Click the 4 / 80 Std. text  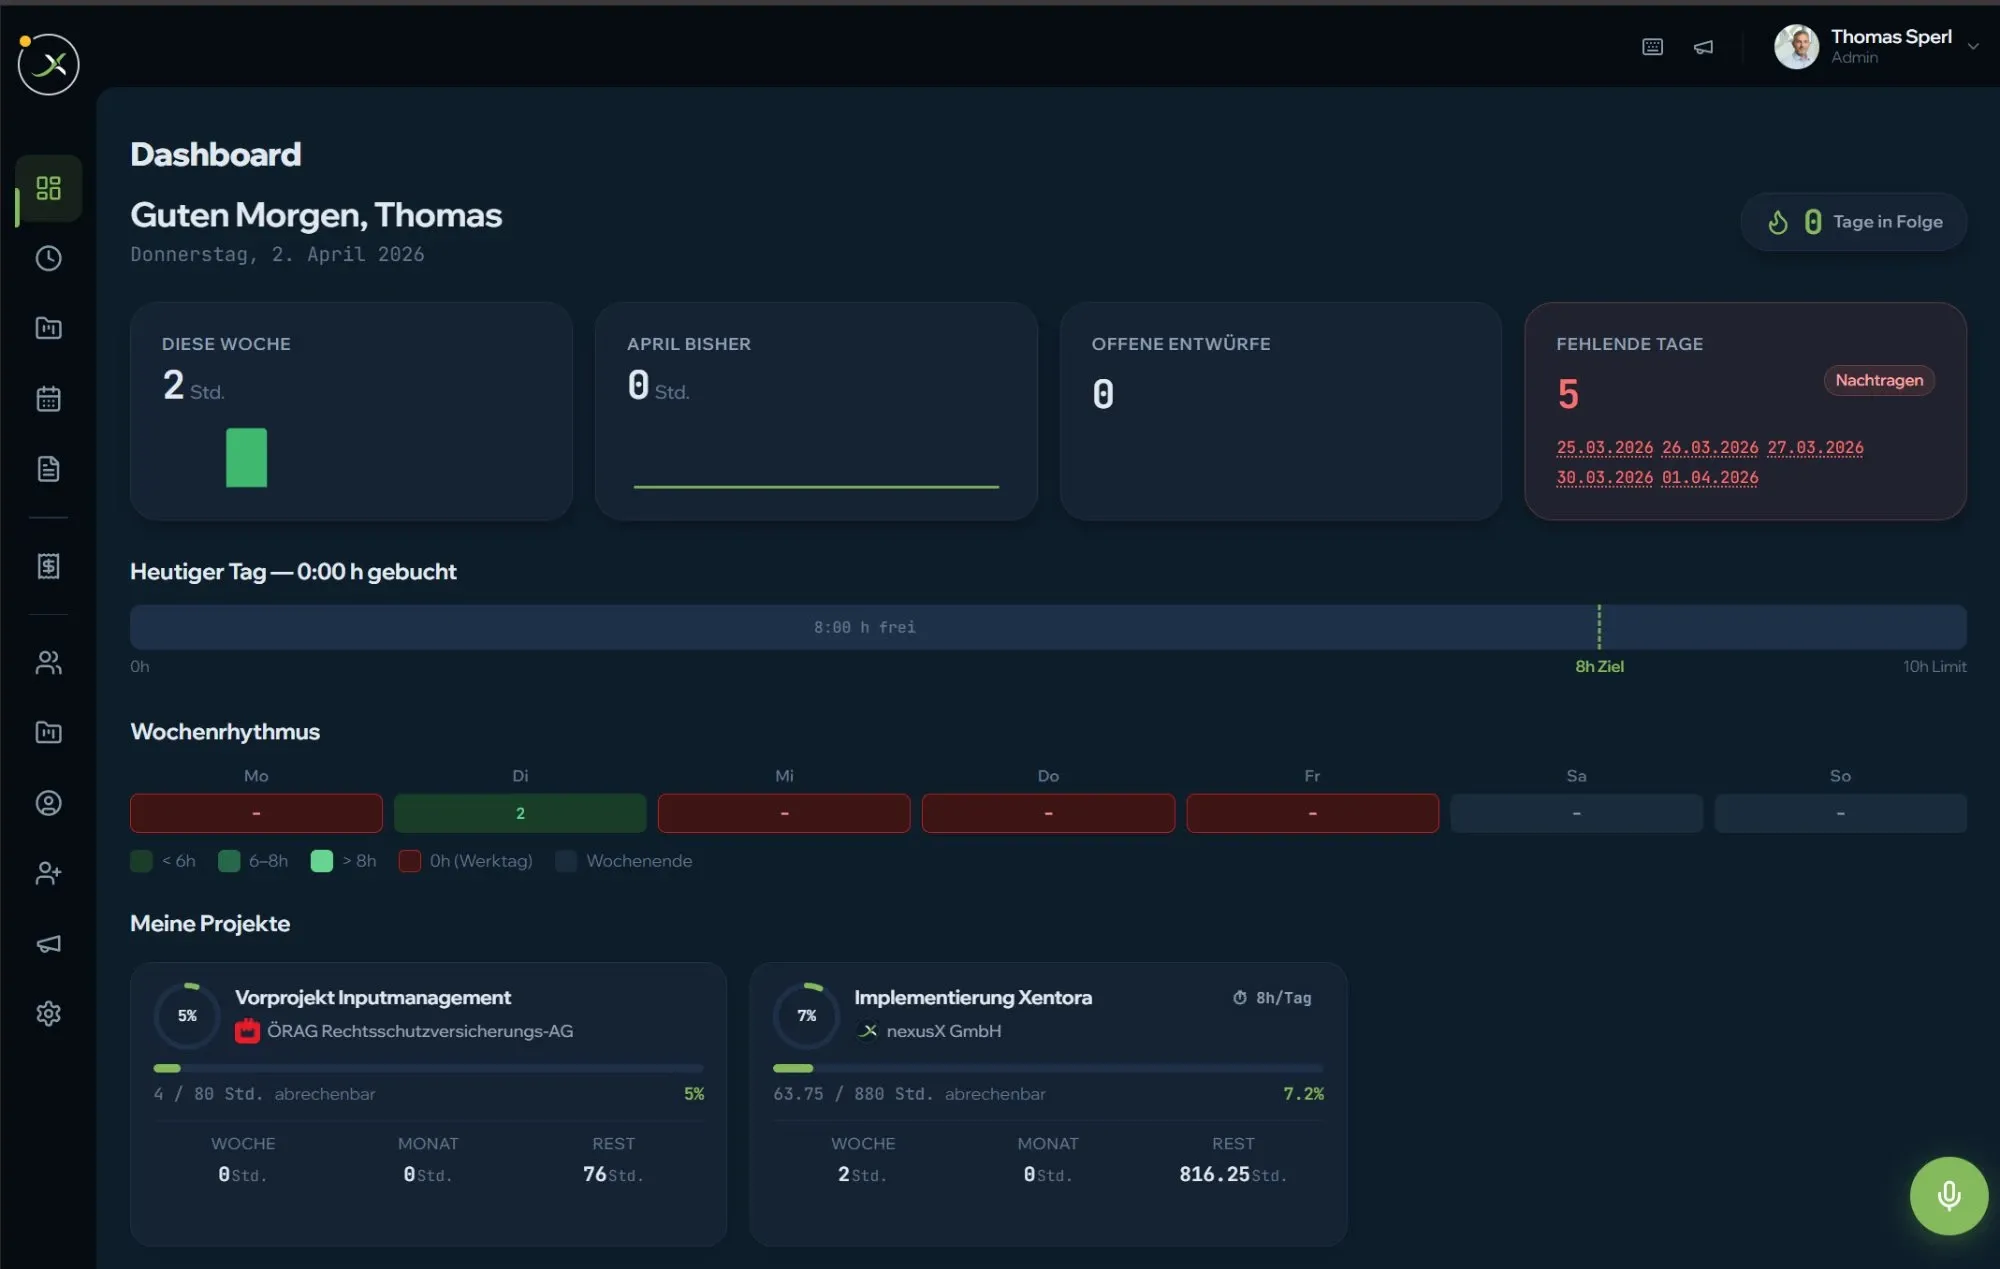[208, 1094]
